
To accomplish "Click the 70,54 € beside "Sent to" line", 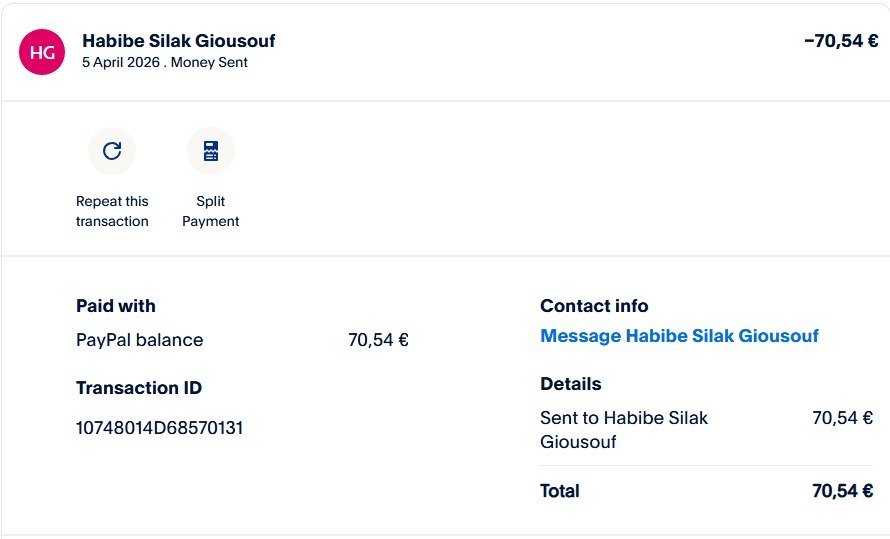I will 842,418.
